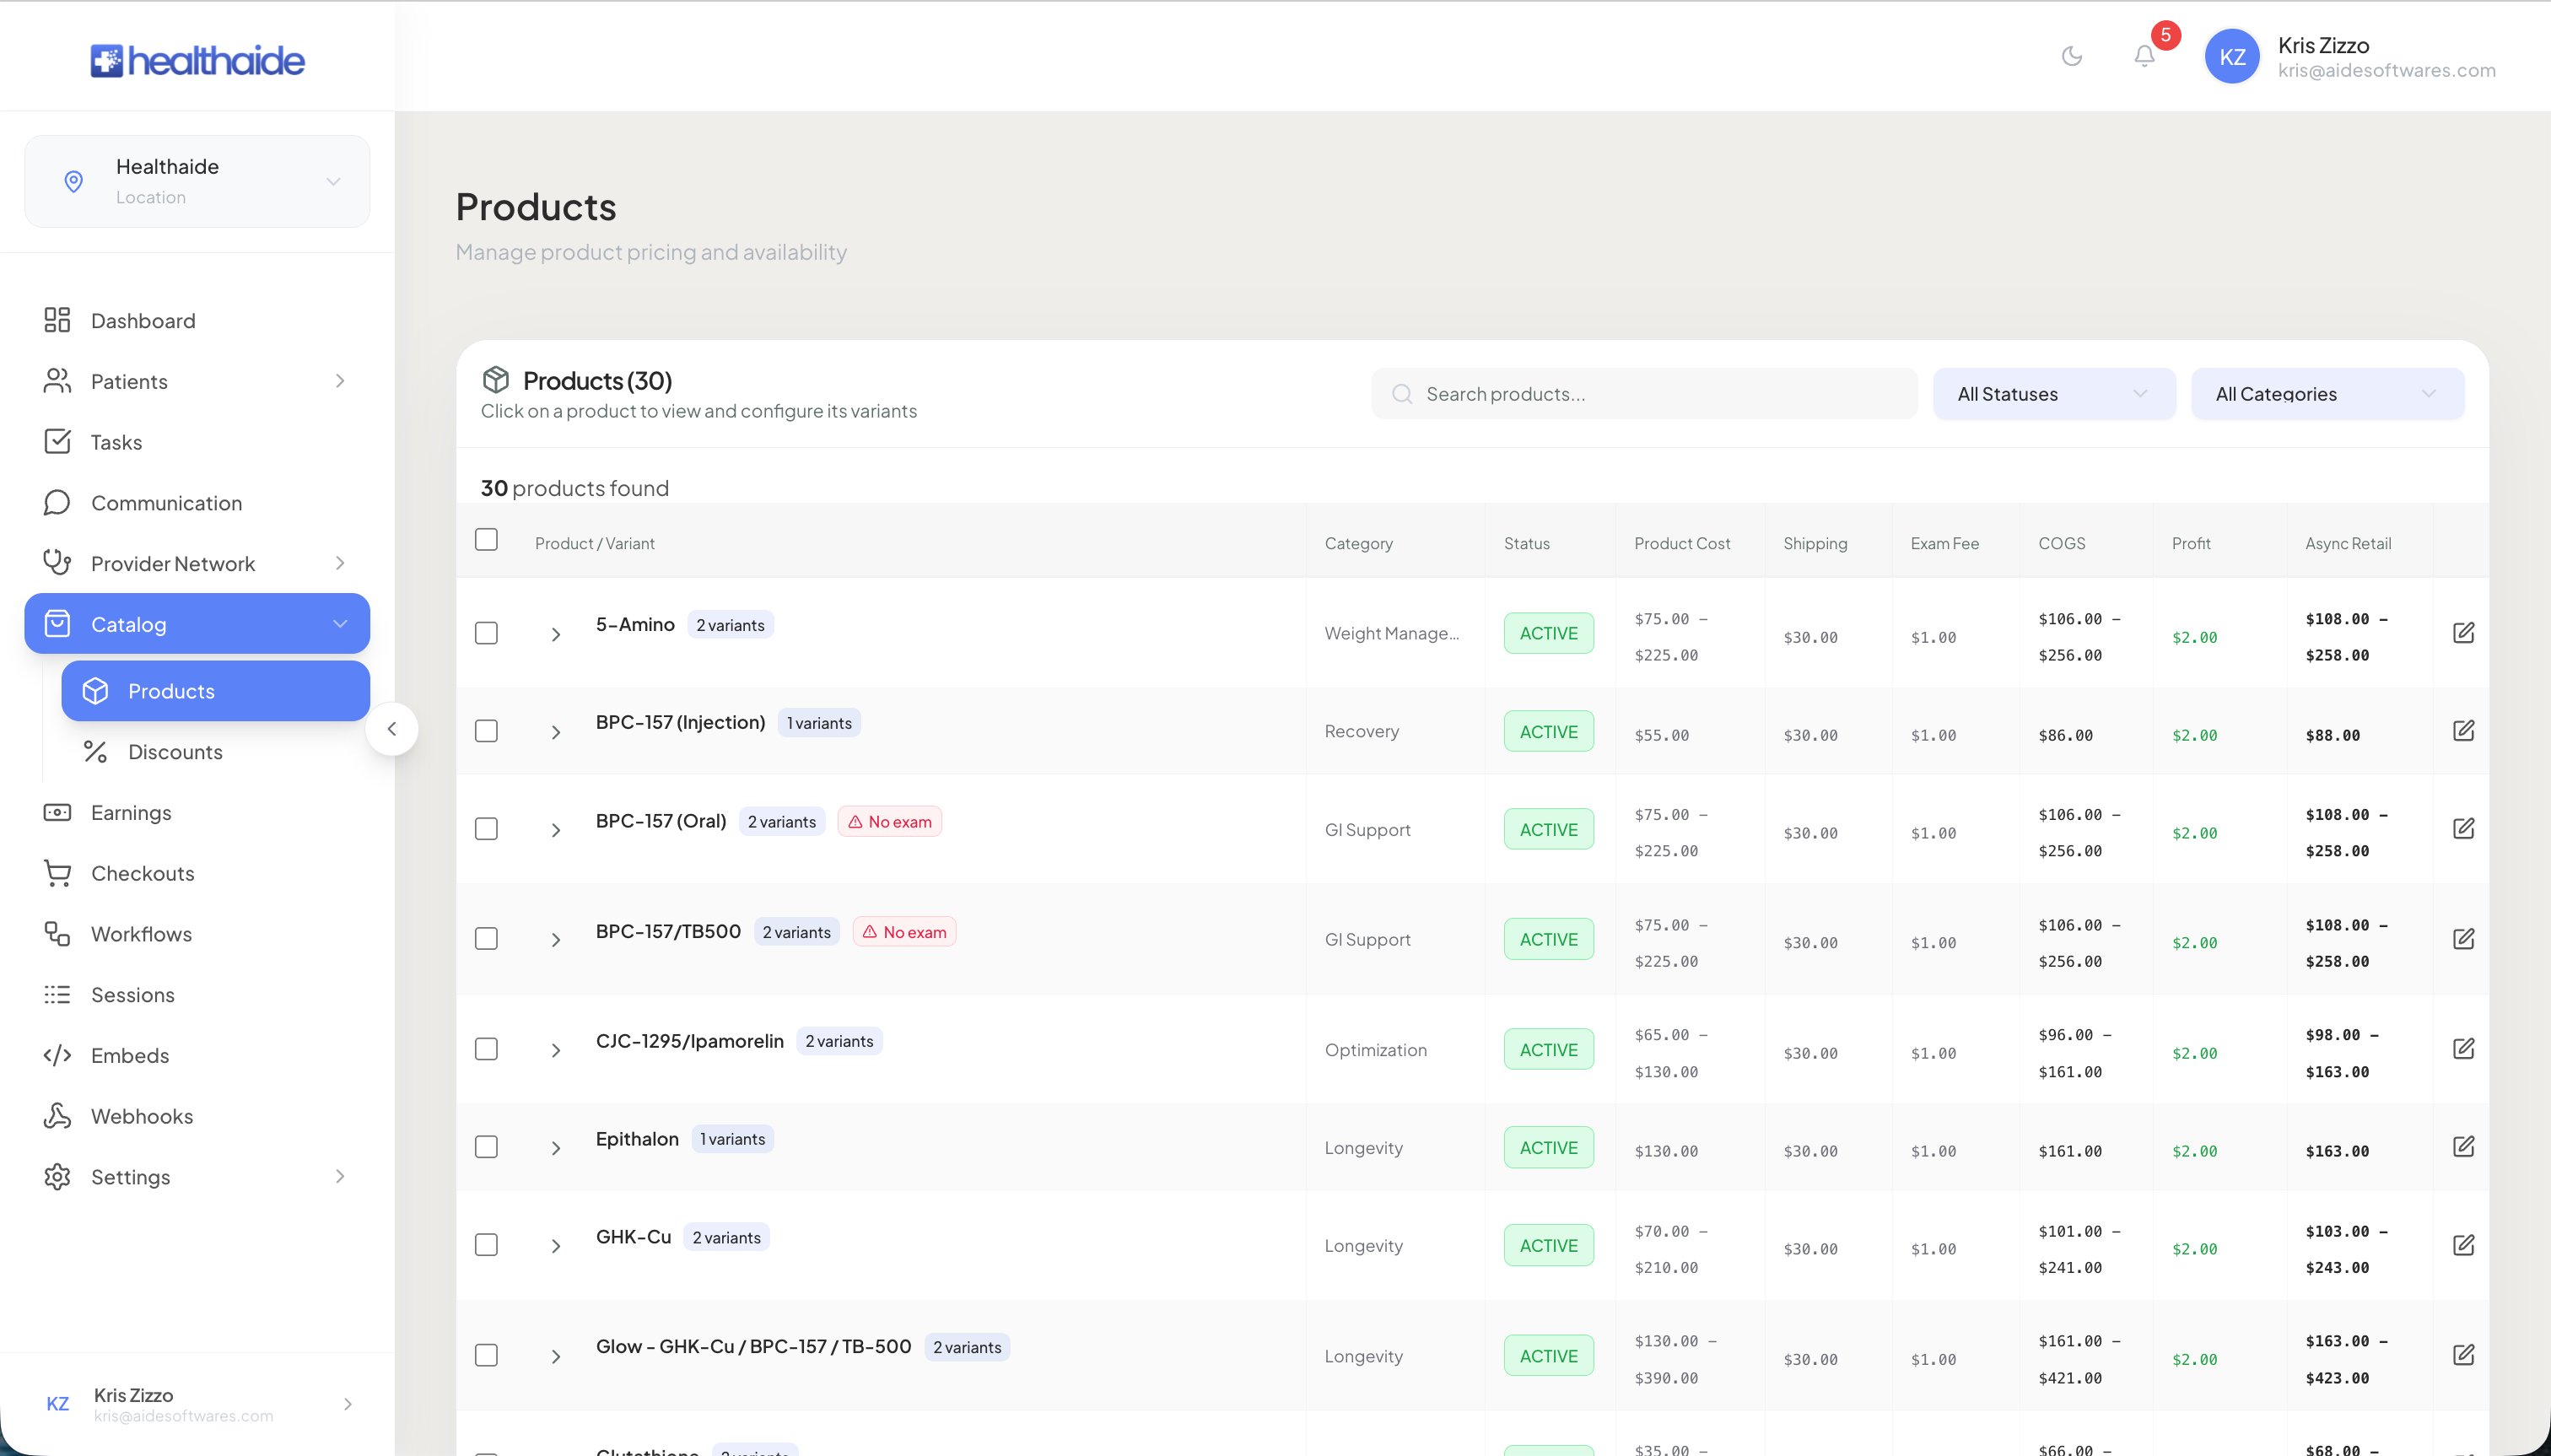Expand the 5-Amino variants
The width and height of the screenshot is (2551, 1456).
(556, 635)
